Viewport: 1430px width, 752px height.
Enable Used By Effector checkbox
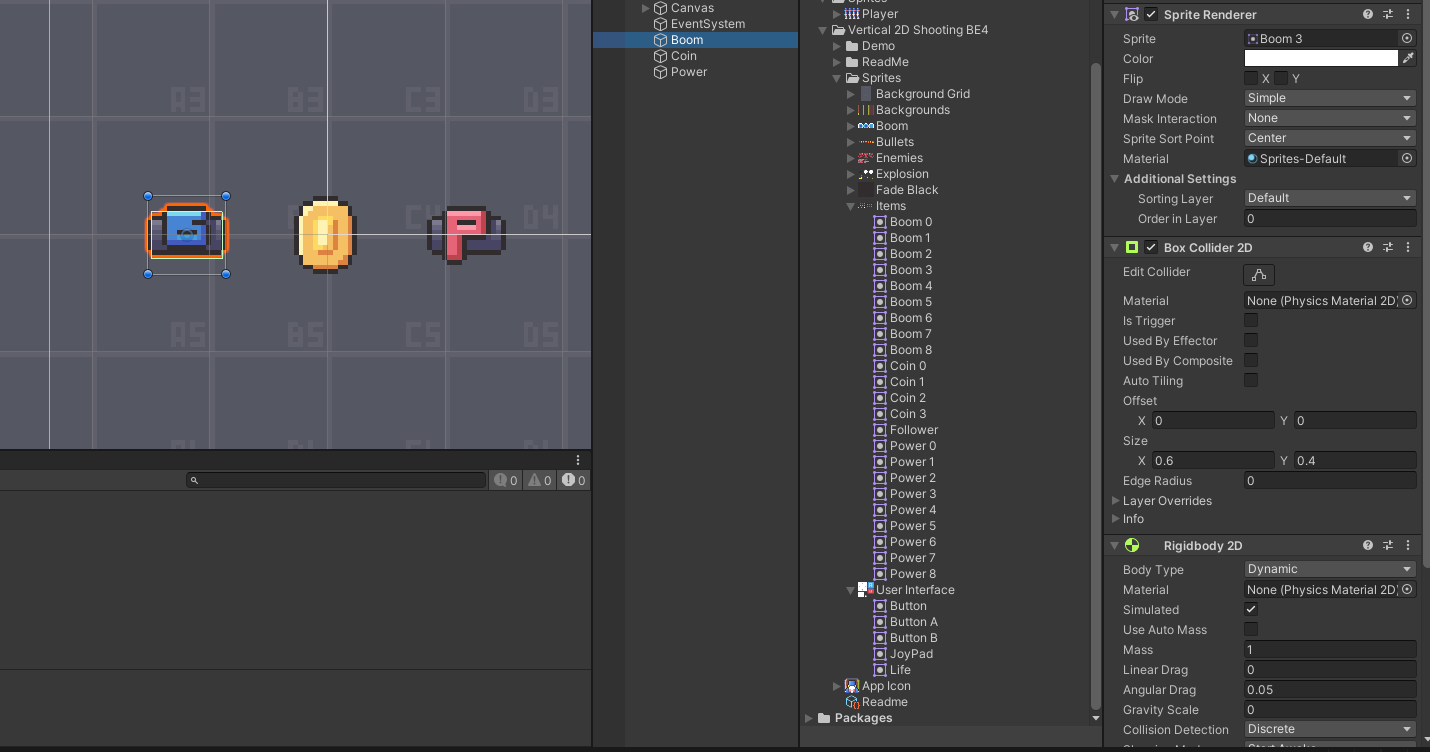pos(1251,340)
